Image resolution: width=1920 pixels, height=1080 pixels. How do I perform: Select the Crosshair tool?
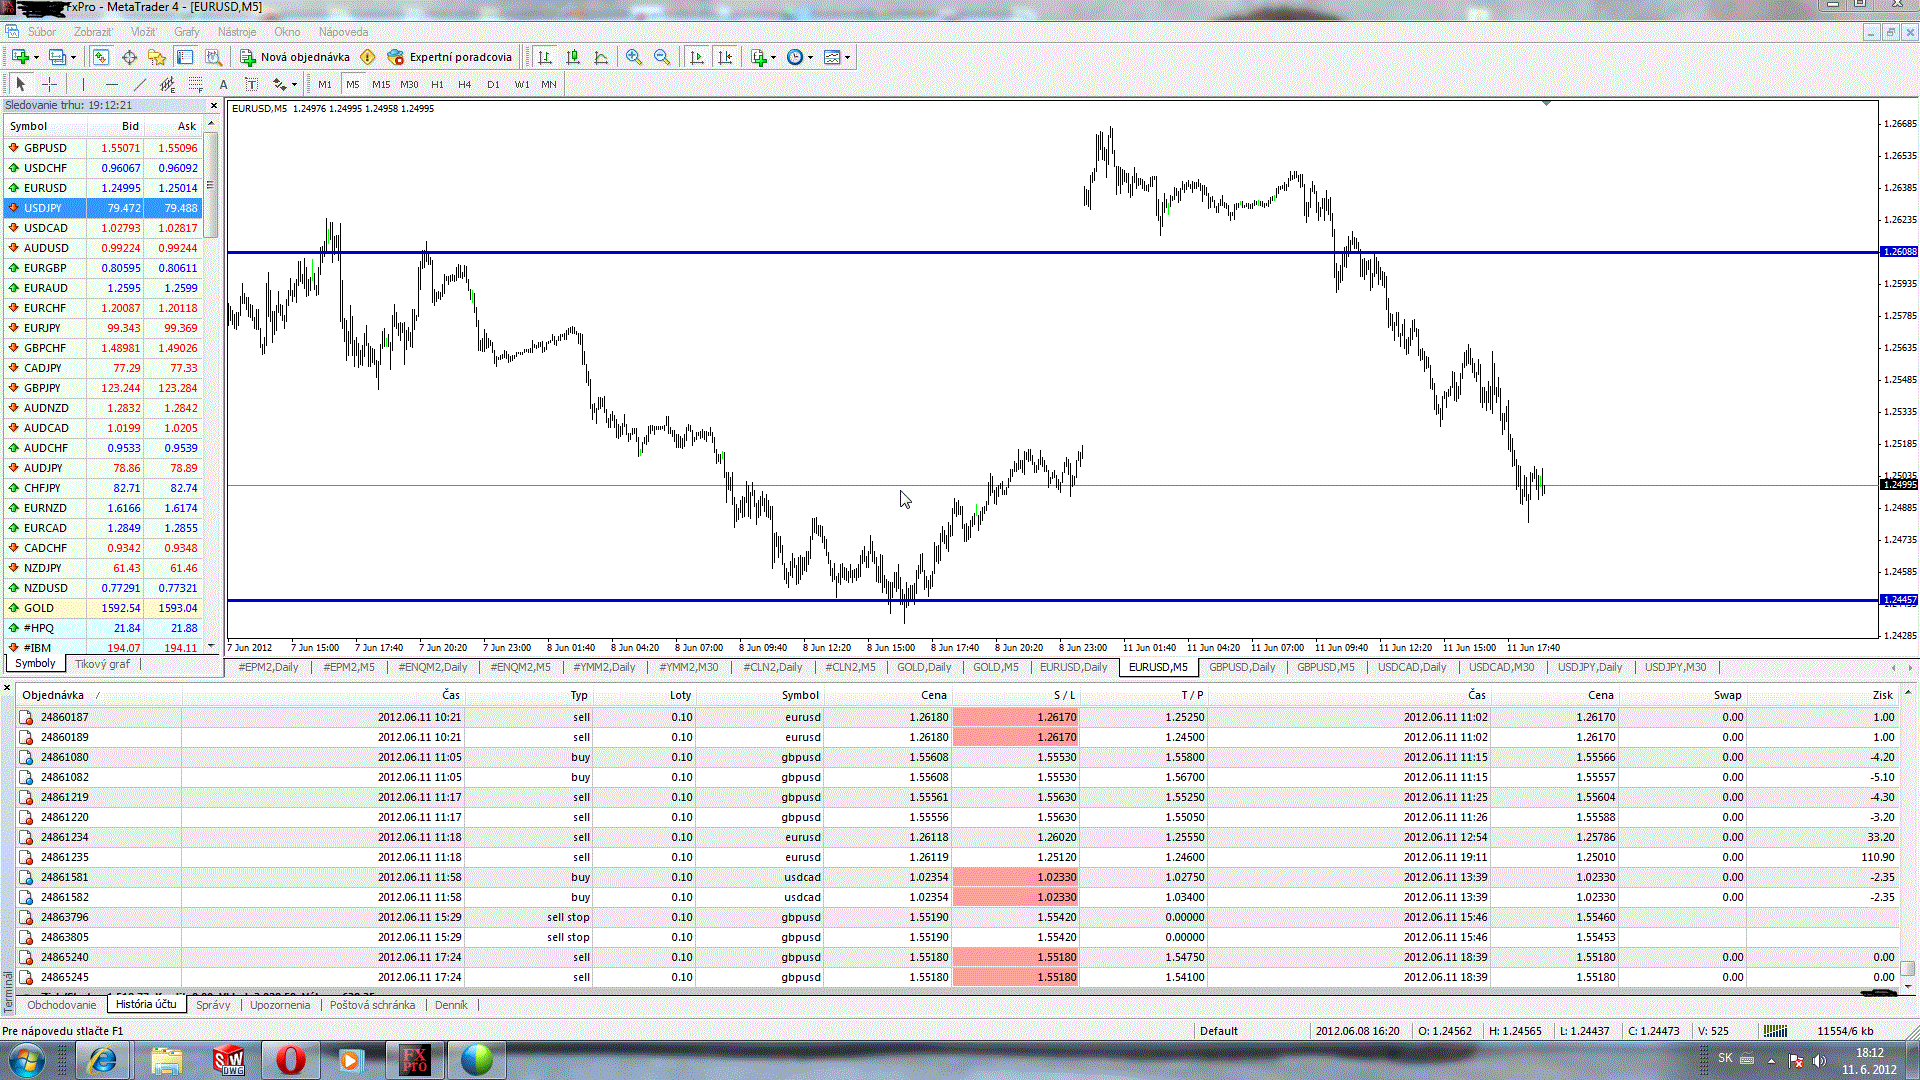(x=49, y=84)
